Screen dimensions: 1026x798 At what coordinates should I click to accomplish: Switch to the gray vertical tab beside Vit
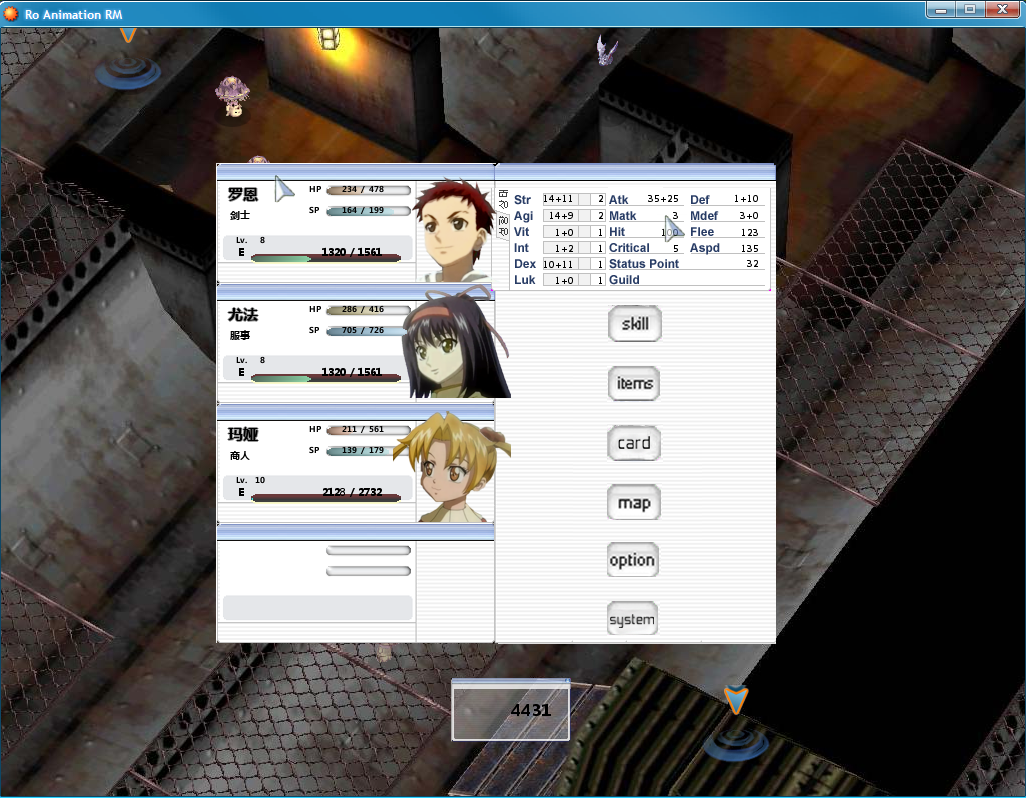[503, 226]
